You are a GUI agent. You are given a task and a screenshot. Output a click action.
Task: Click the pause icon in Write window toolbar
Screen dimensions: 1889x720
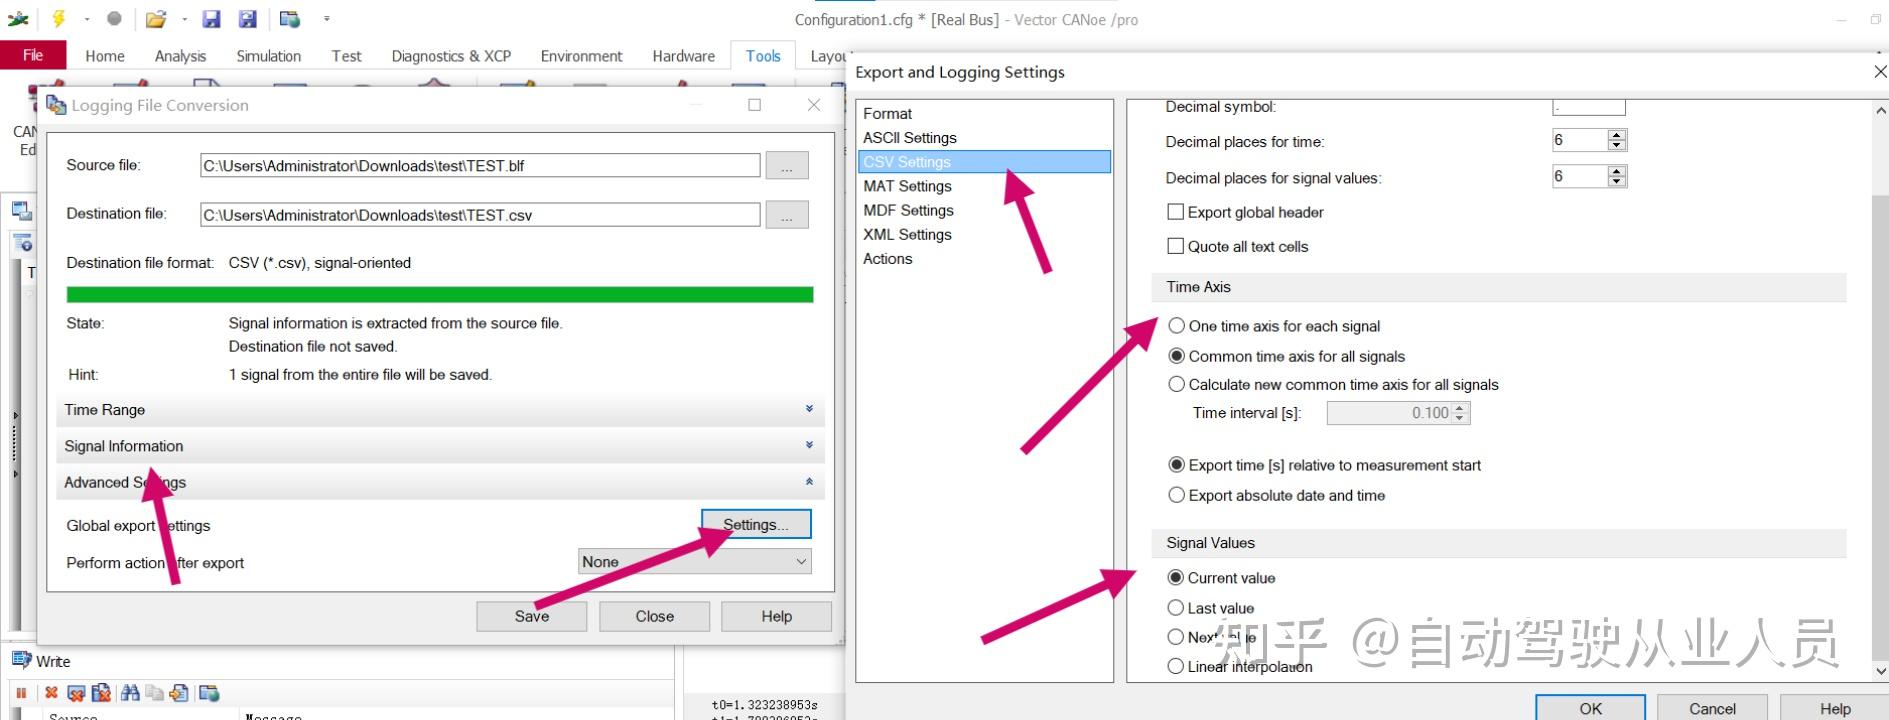coord(21,693)
